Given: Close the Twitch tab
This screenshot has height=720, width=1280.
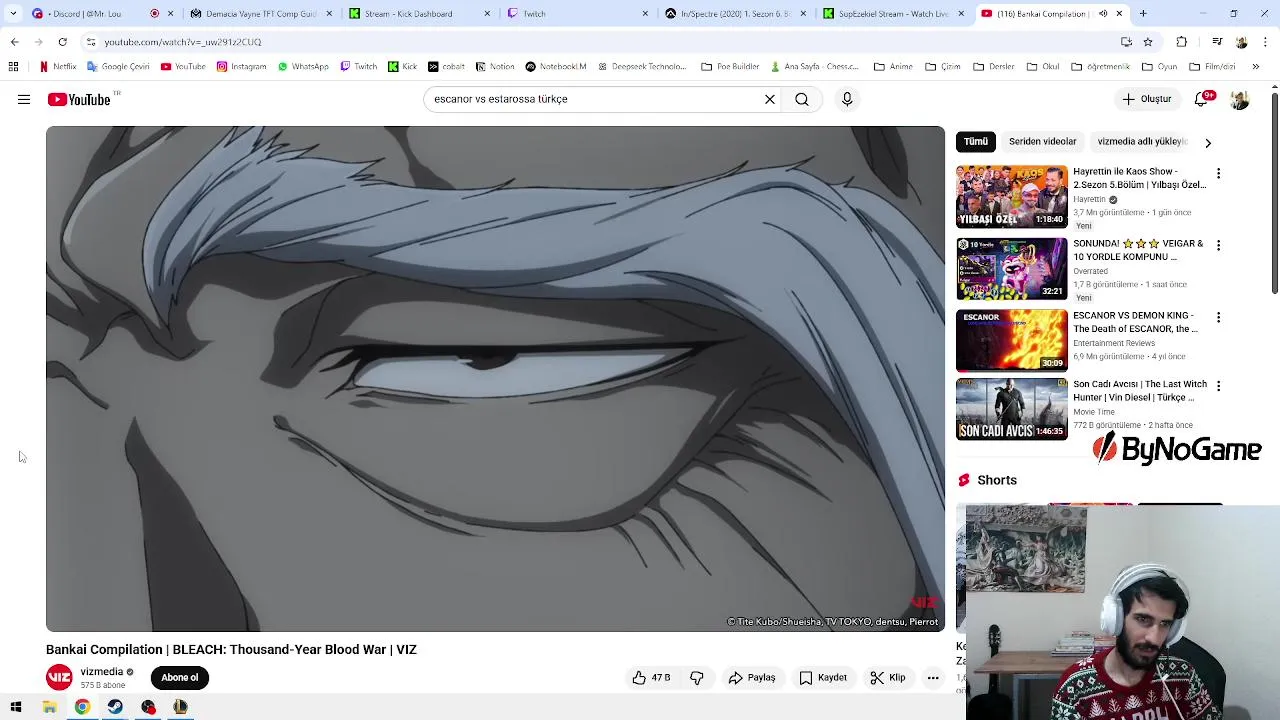Looking at the screenshot, I should coord(645,14).
